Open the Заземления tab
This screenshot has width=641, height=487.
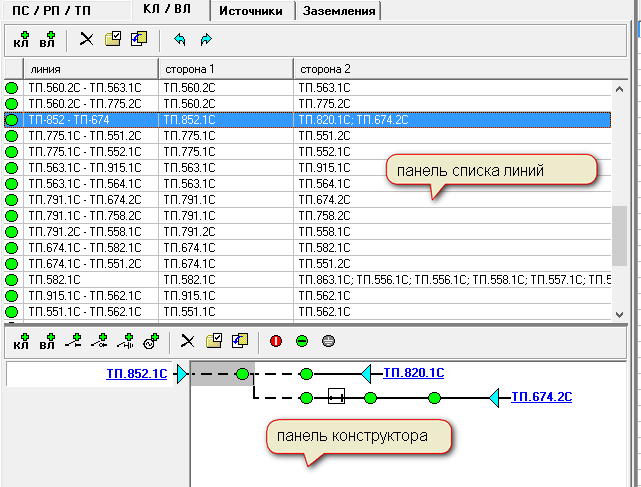pos(340,11)
